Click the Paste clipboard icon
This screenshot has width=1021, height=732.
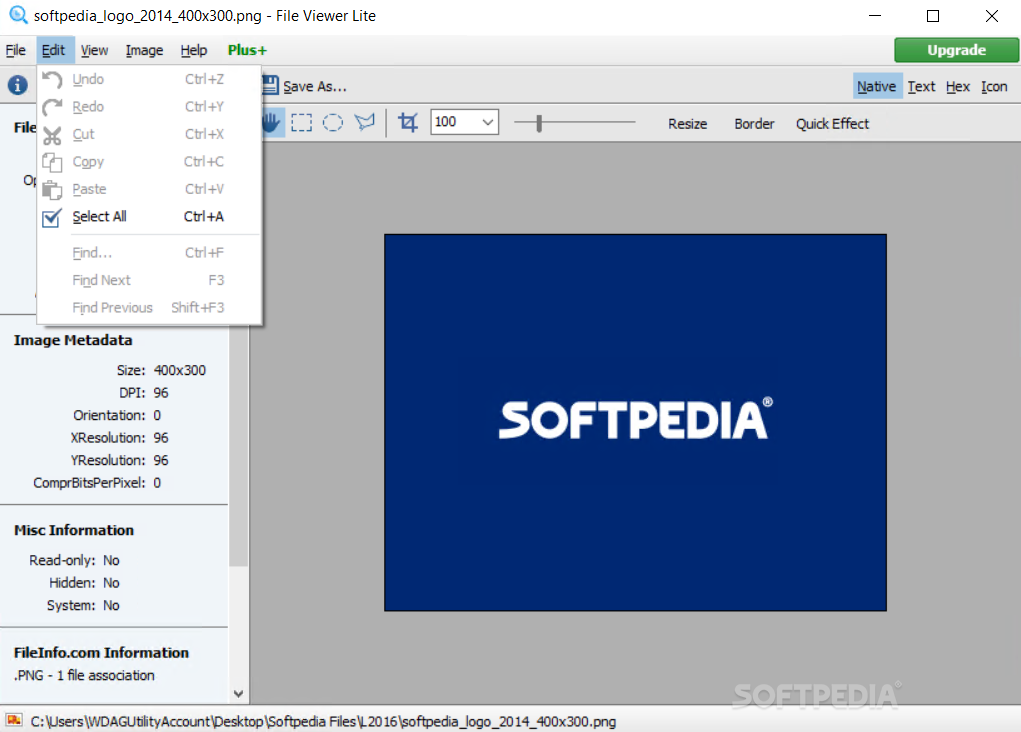52,190
